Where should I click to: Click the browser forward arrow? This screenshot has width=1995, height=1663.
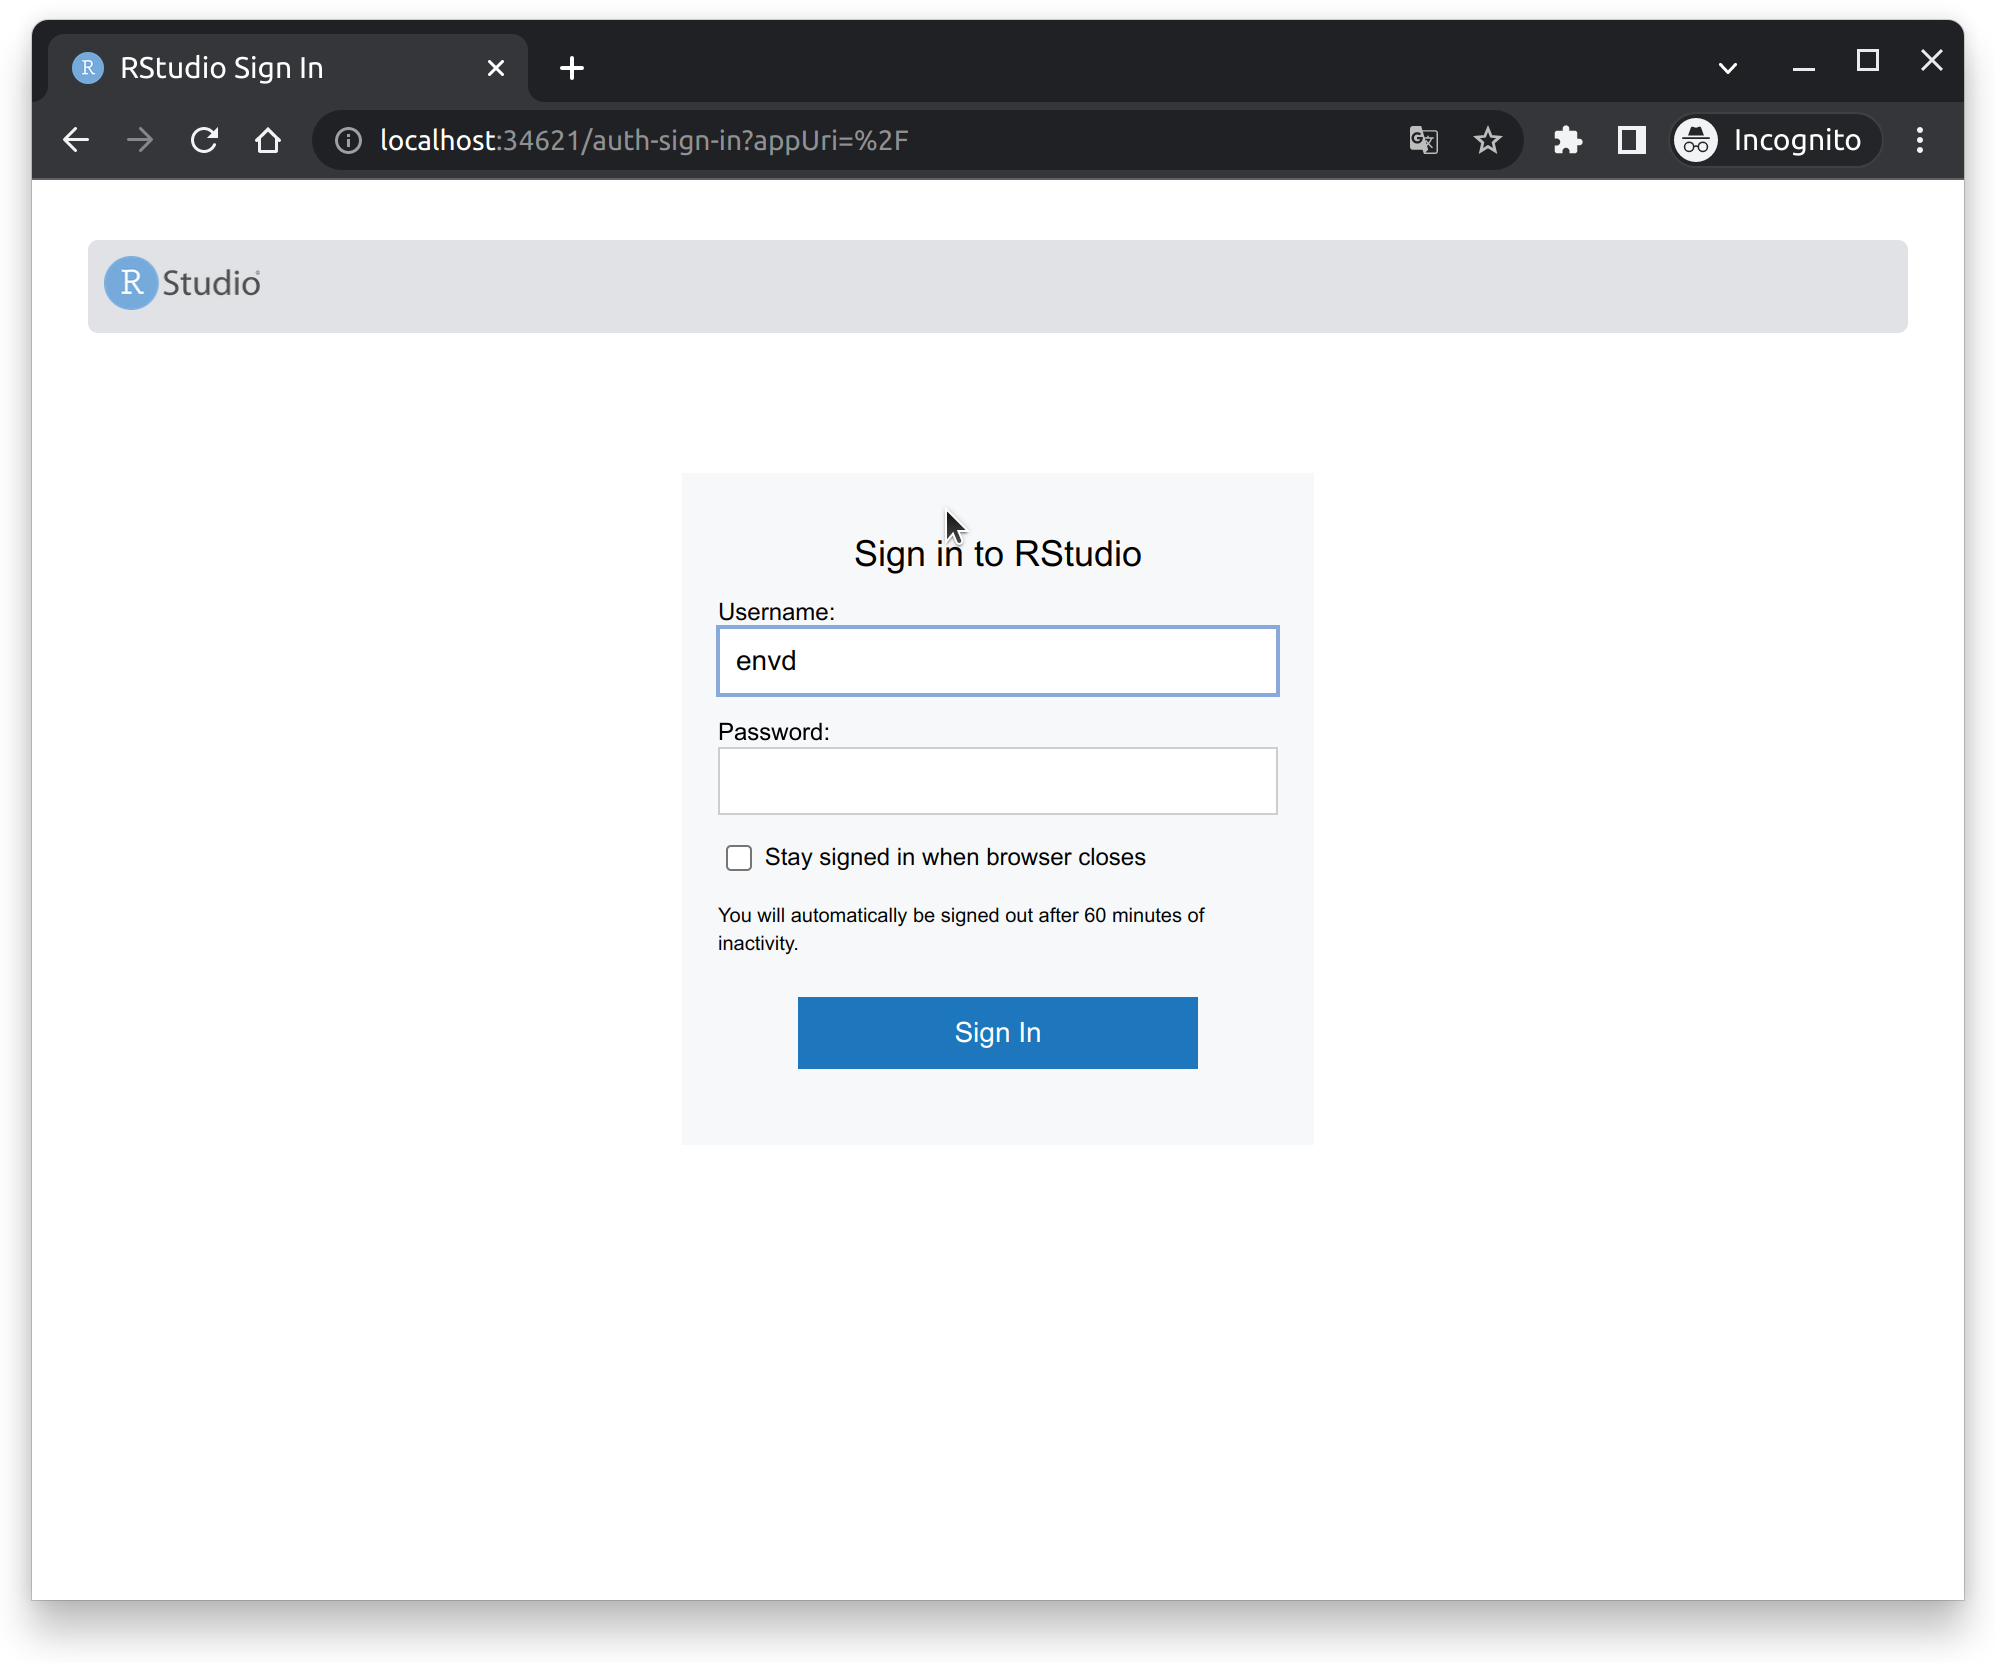(x=140, y=140)
